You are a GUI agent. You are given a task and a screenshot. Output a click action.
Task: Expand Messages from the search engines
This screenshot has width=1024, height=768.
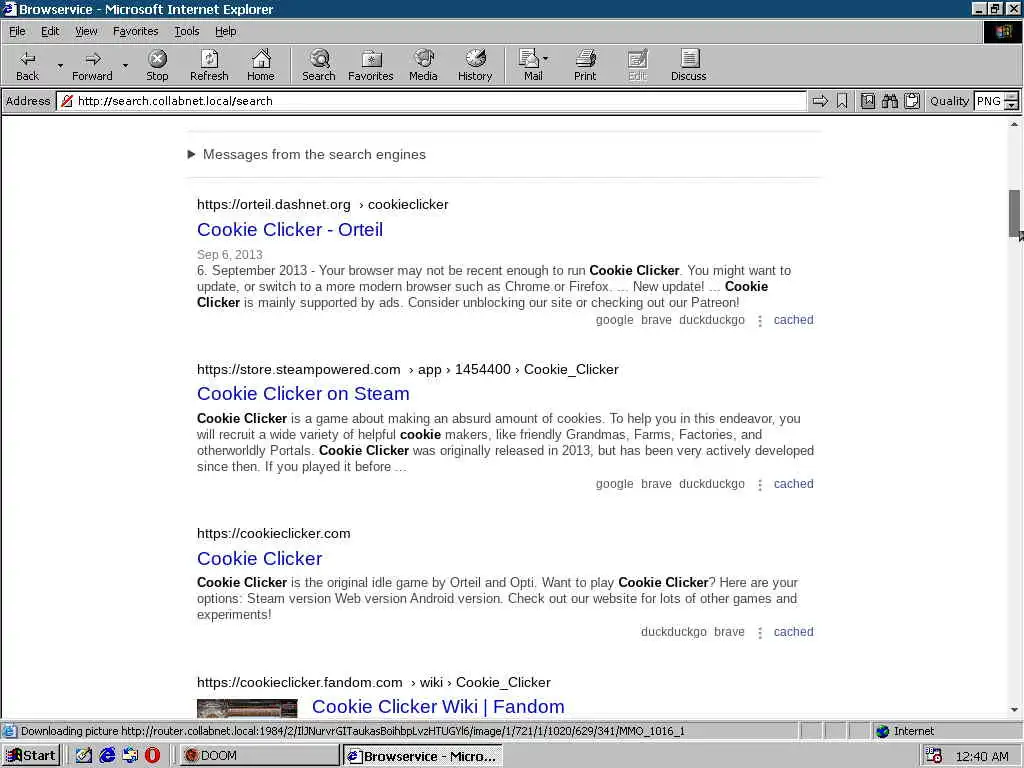tap(306, 155)
